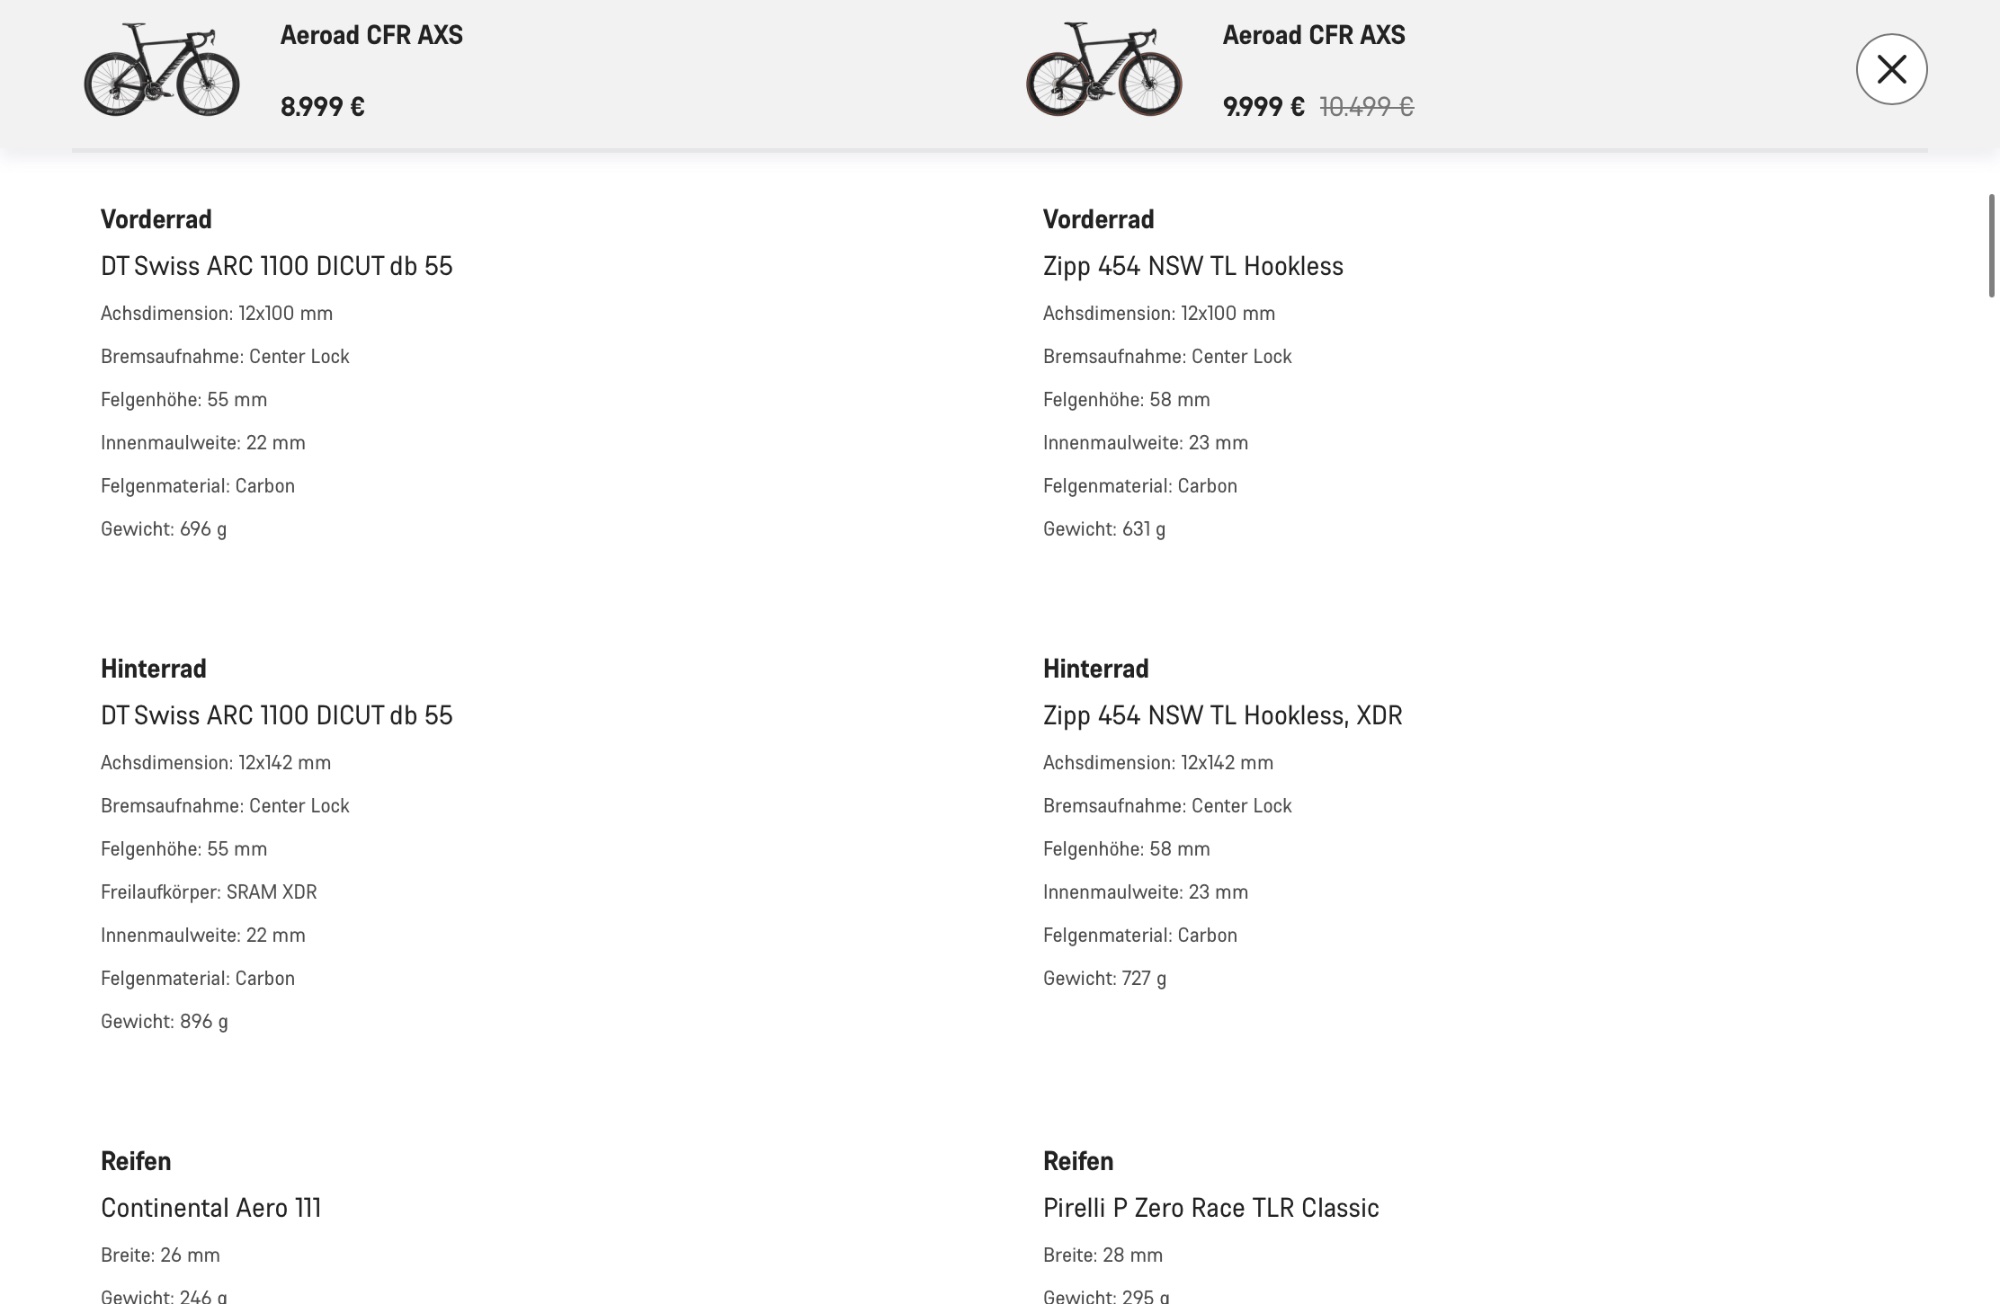Click the left column Vorderrad heading

(x=156, y=219)
